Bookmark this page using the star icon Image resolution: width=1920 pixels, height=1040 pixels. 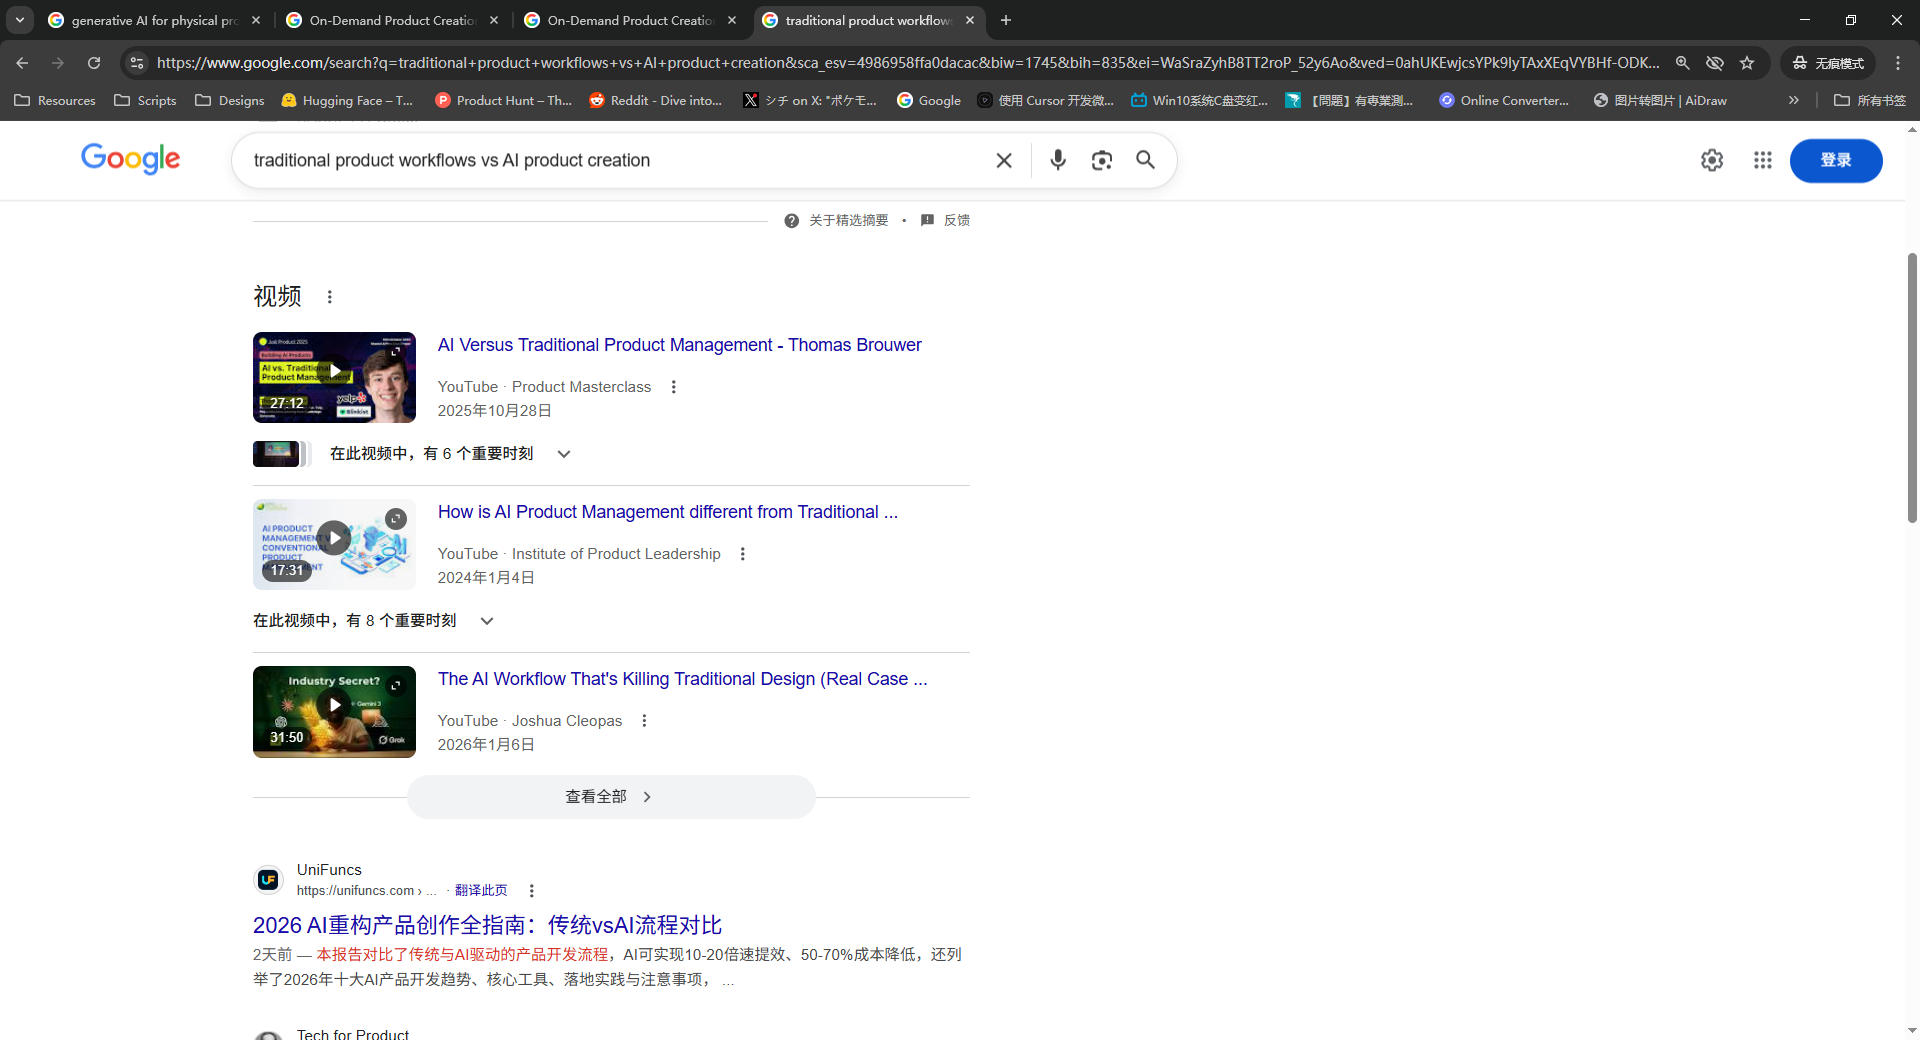click(x=1747, y=62)
